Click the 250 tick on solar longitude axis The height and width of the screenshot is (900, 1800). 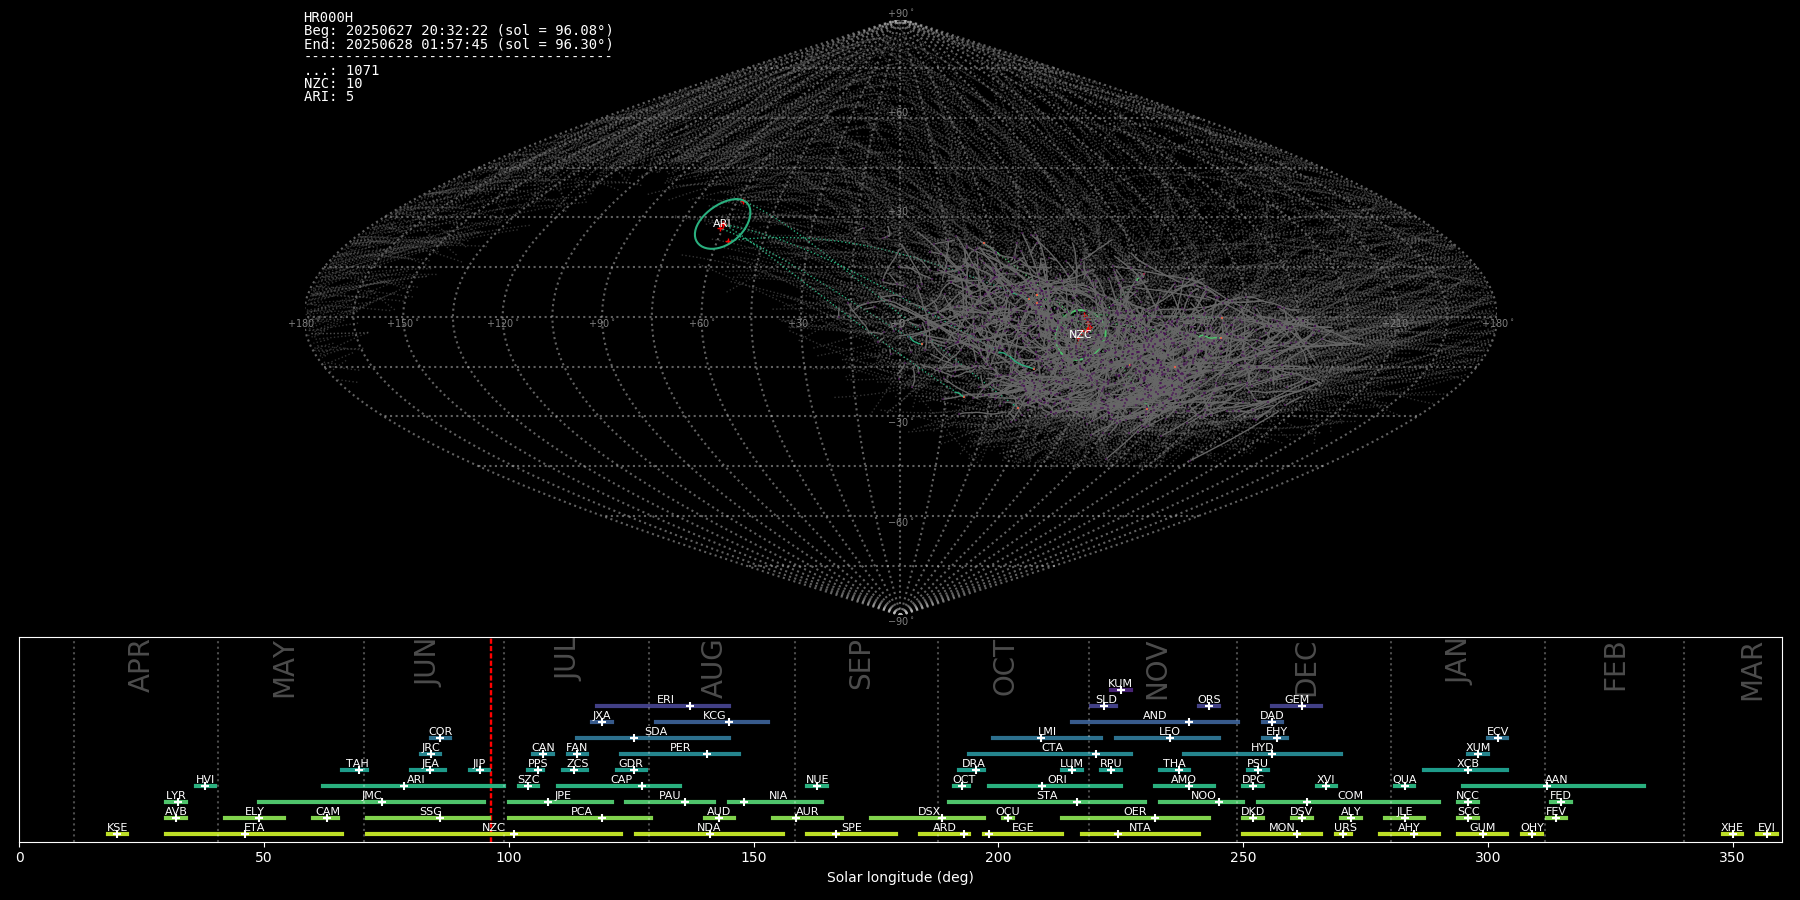click(x=1243, y=856)
